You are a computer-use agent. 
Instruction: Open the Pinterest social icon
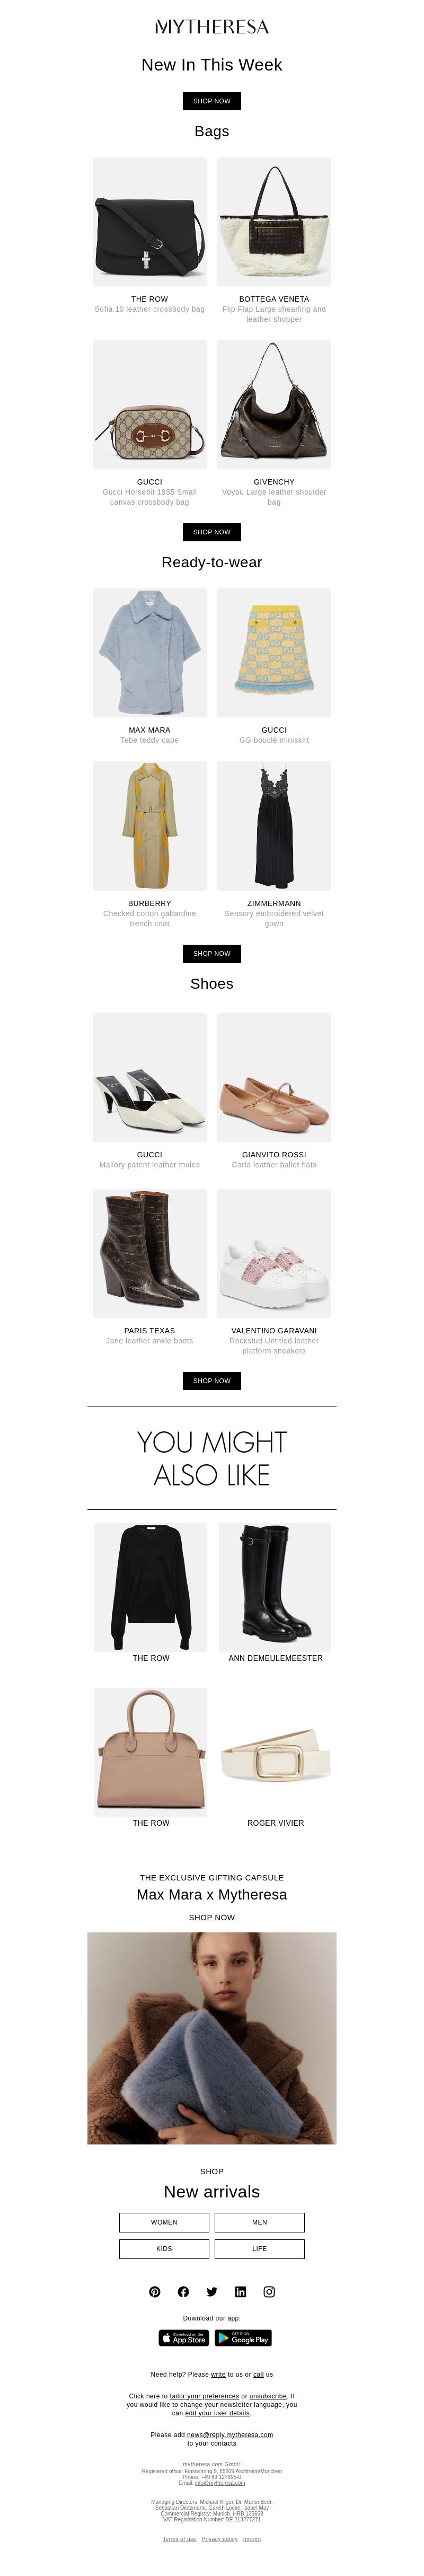coord(155,2291)
